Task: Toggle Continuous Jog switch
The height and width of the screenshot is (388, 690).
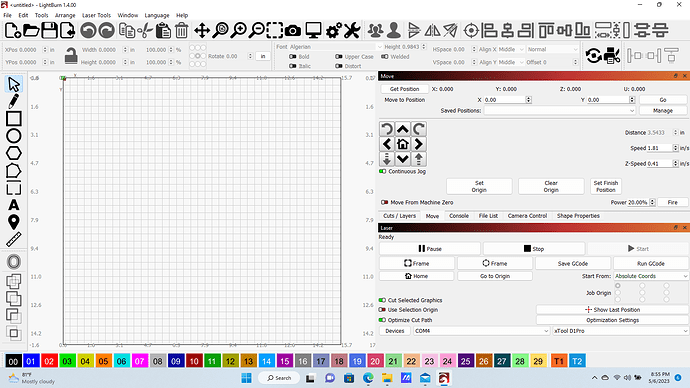Action: (382, 172)
